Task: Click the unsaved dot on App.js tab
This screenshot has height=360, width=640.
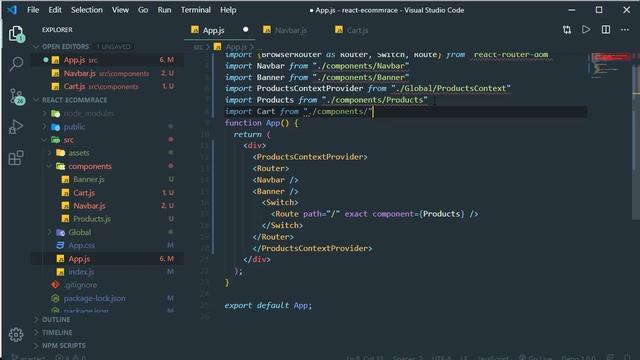Action: (x=245, y=30)
